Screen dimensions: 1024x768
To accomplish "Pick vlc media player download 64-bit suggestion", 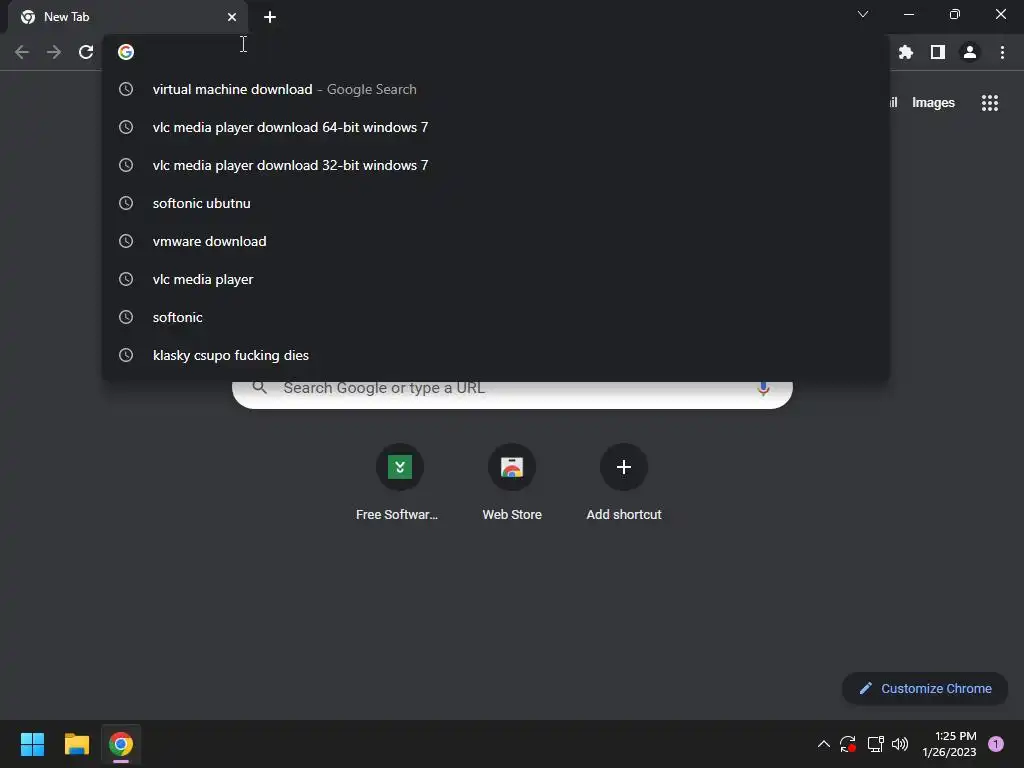I will tap(496, 127).
